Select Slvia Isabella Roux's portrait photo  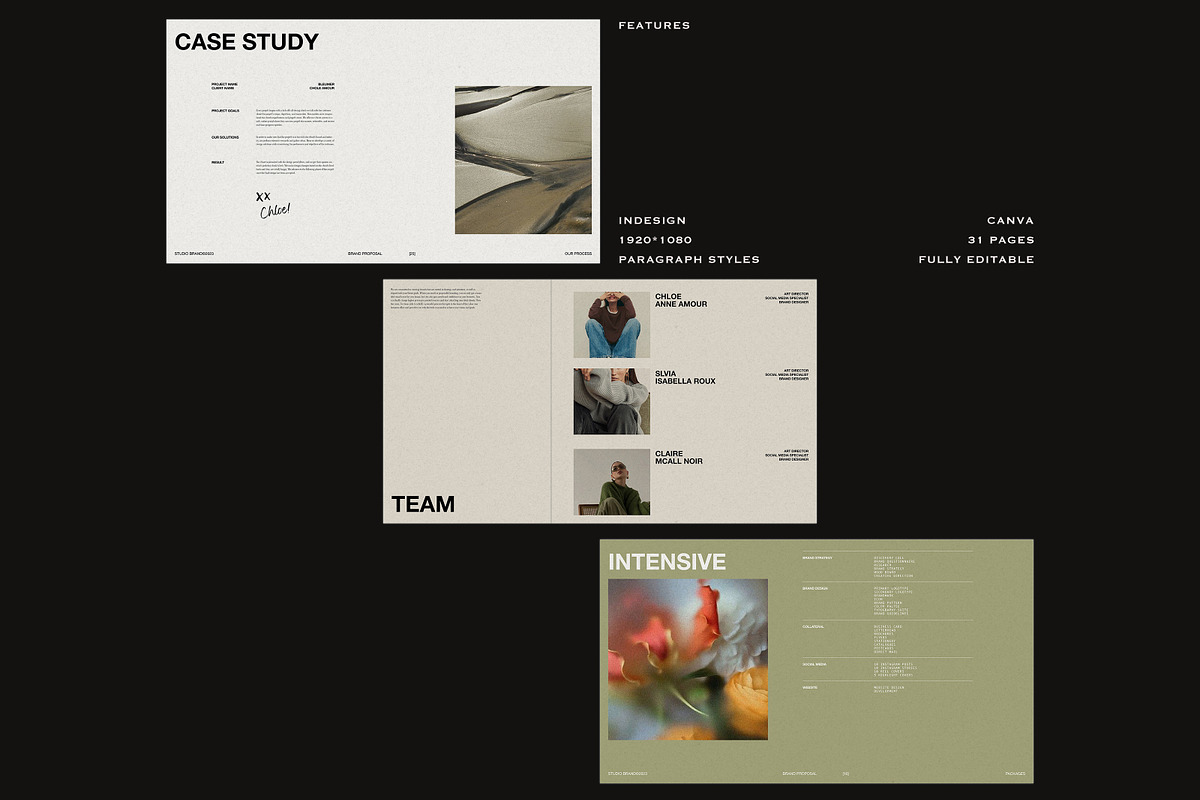pyautogui.click(x=612, y=401)
